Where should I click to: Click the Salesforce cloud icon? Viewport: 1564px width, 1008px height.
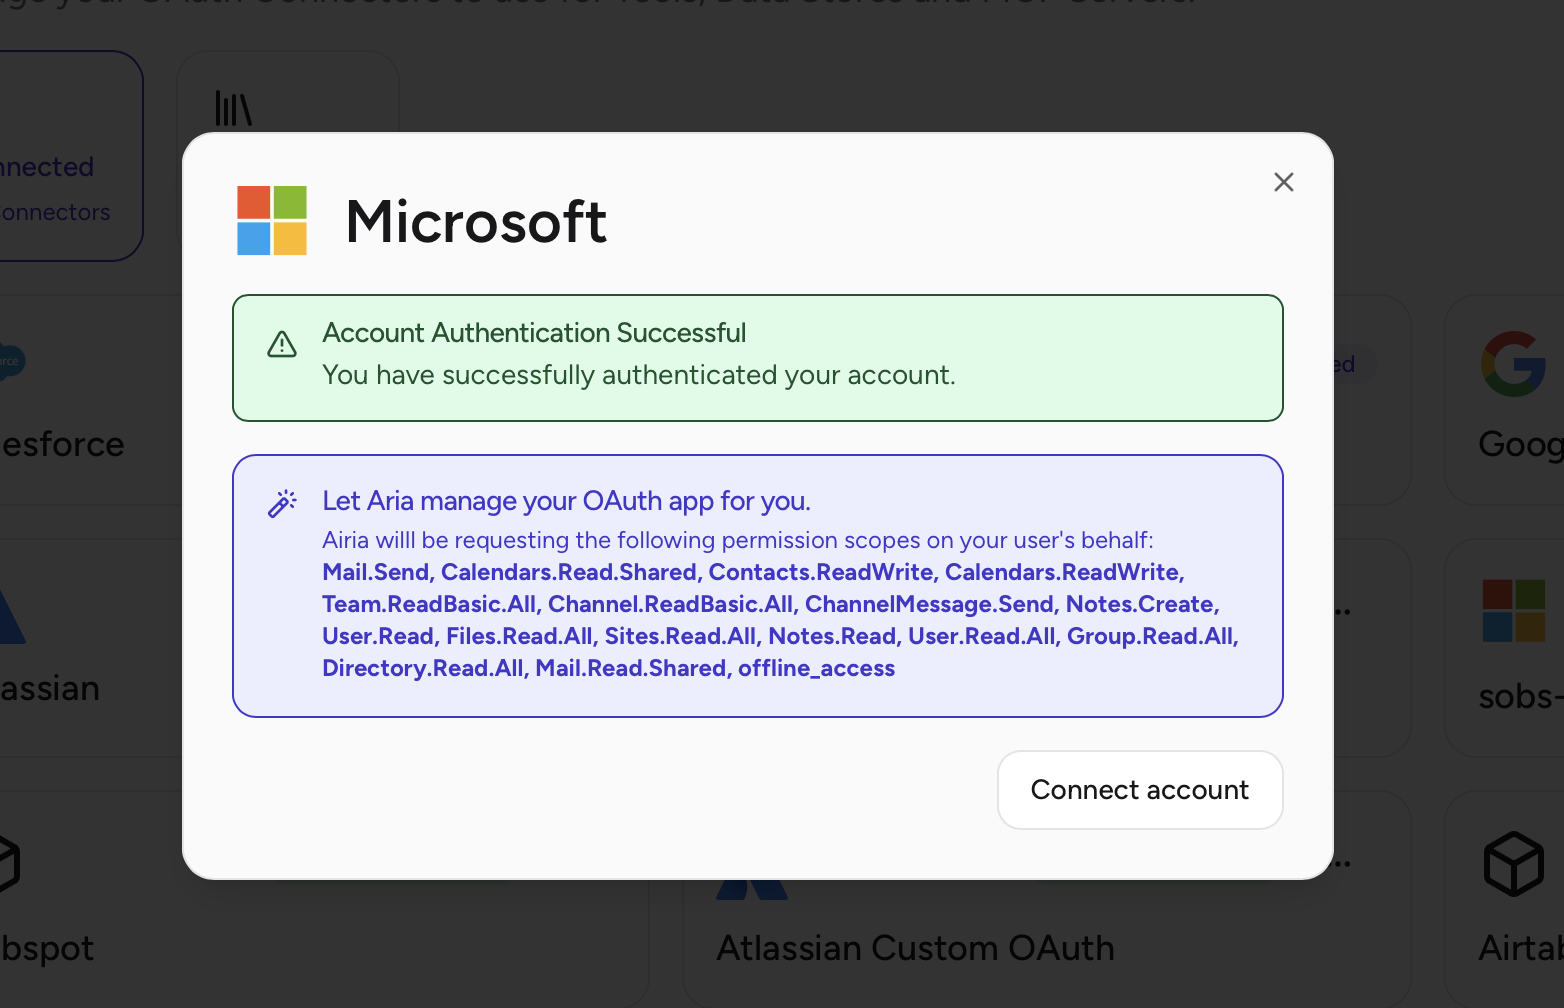pyautogui.click(x=10, y=360)
